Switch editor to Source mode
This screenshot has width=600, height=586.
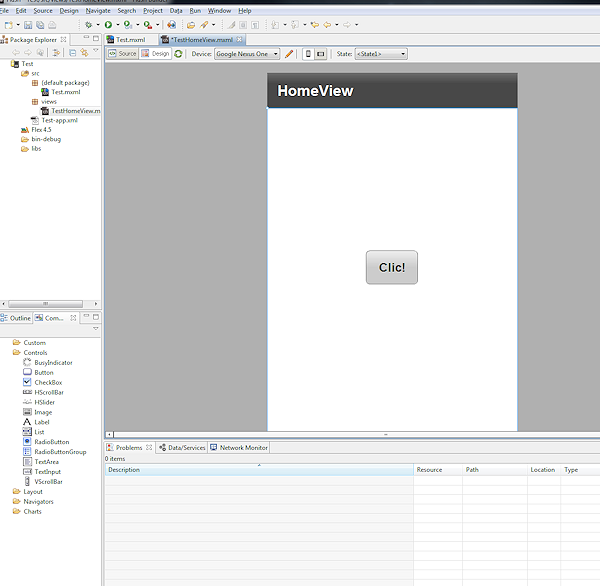[x=122, y=54]
